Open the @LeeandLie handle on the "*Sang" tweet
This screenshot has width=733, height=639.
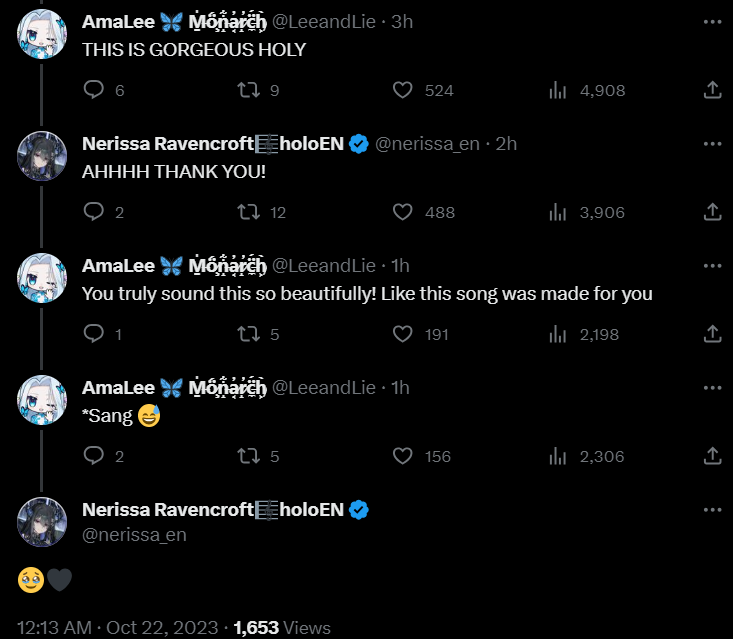324,388
